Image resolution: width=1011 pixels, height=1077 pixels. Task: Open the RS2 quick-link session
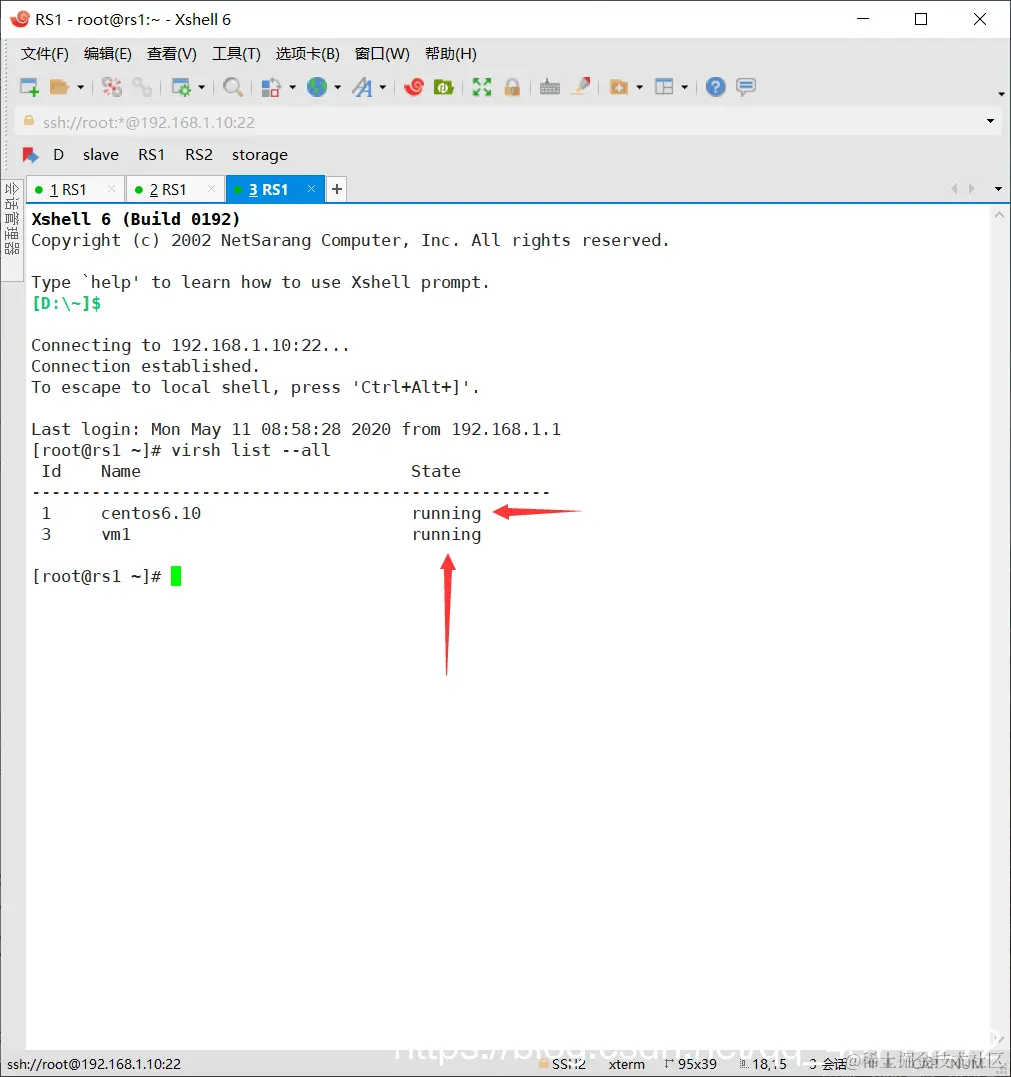click(198, 155)
